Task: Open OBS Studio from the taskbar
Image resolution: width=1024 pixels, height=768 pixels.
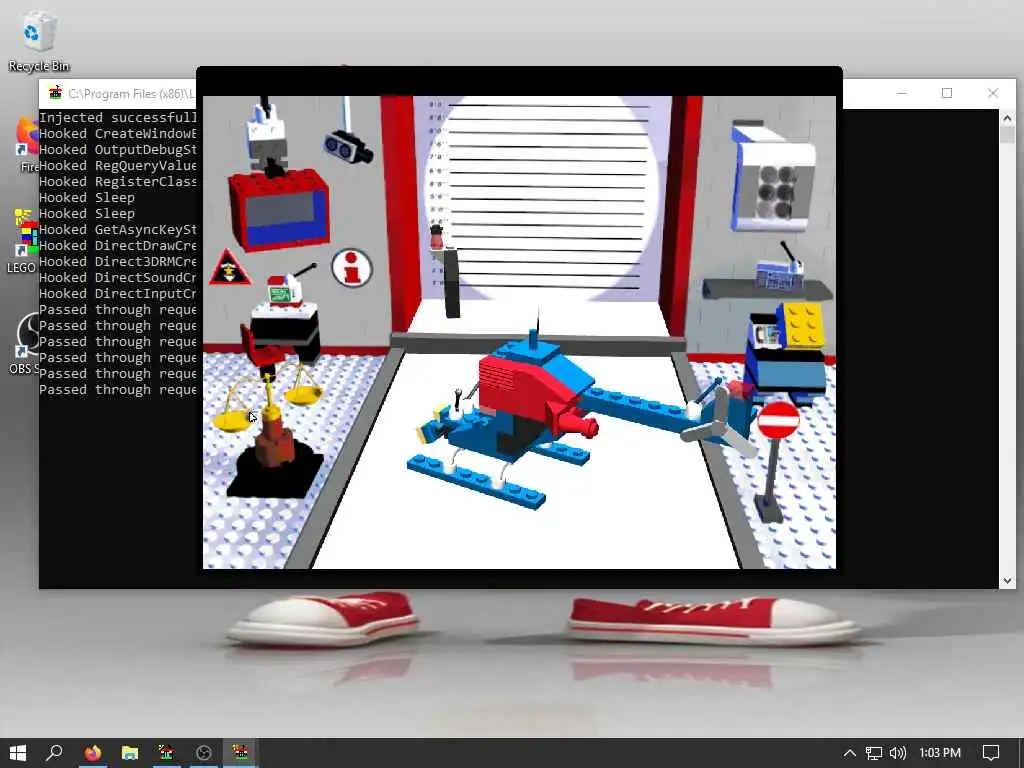Action: coord(203,753)
